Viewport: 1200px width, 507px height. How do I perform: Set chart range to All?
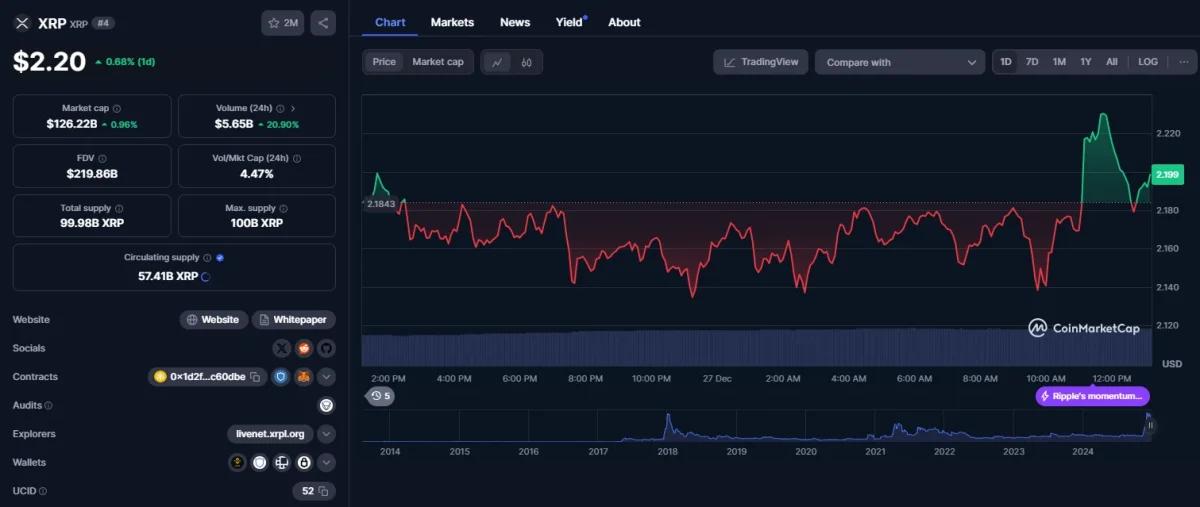click(x=1112, y=62)
